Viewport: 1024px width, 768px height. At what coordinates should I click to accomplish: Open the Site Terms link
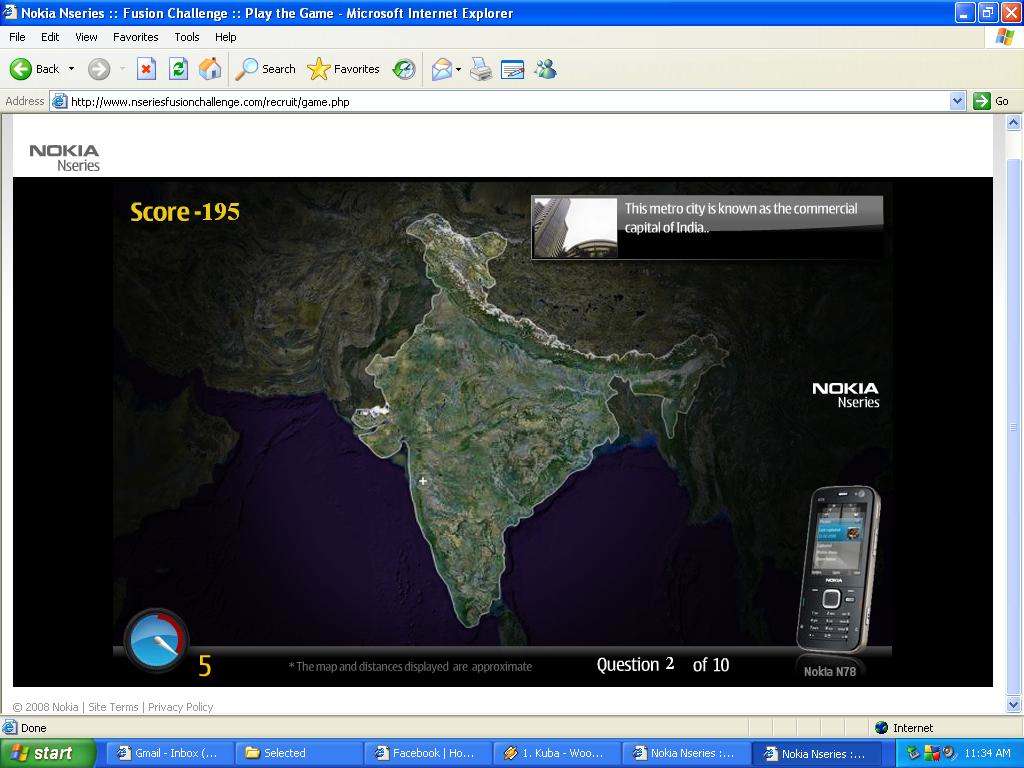point(113,707)
